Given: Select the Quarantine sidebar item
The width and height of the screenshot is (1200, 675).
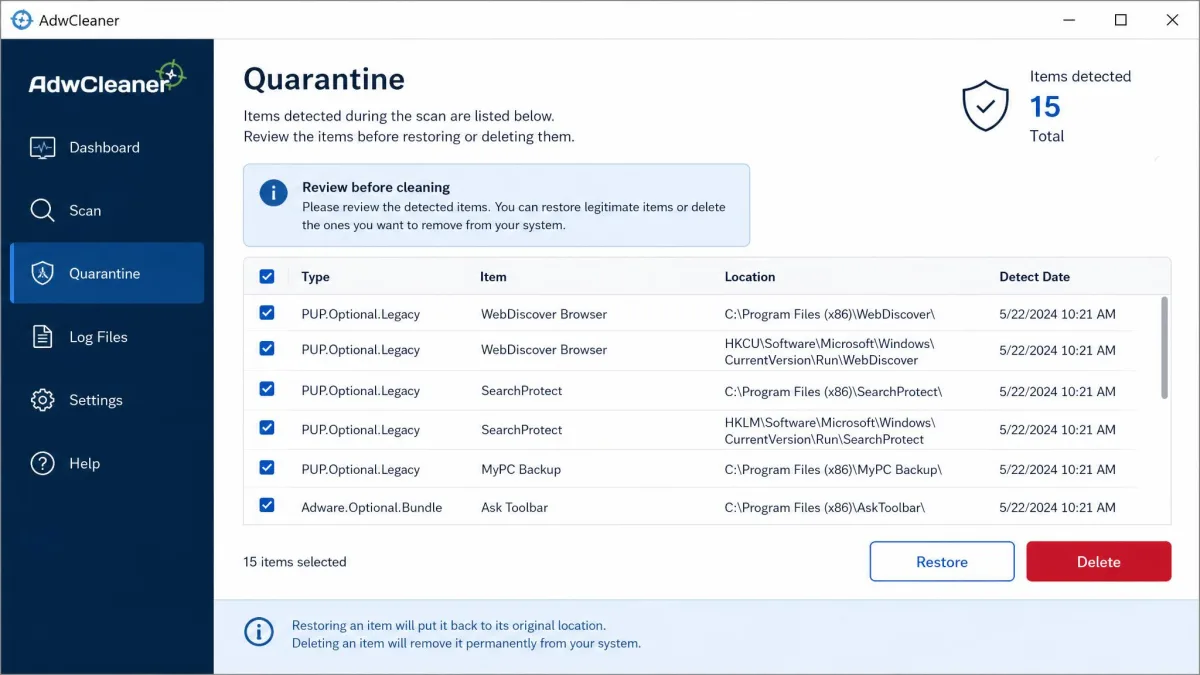Looking at the screenshot, I should 107,273.
